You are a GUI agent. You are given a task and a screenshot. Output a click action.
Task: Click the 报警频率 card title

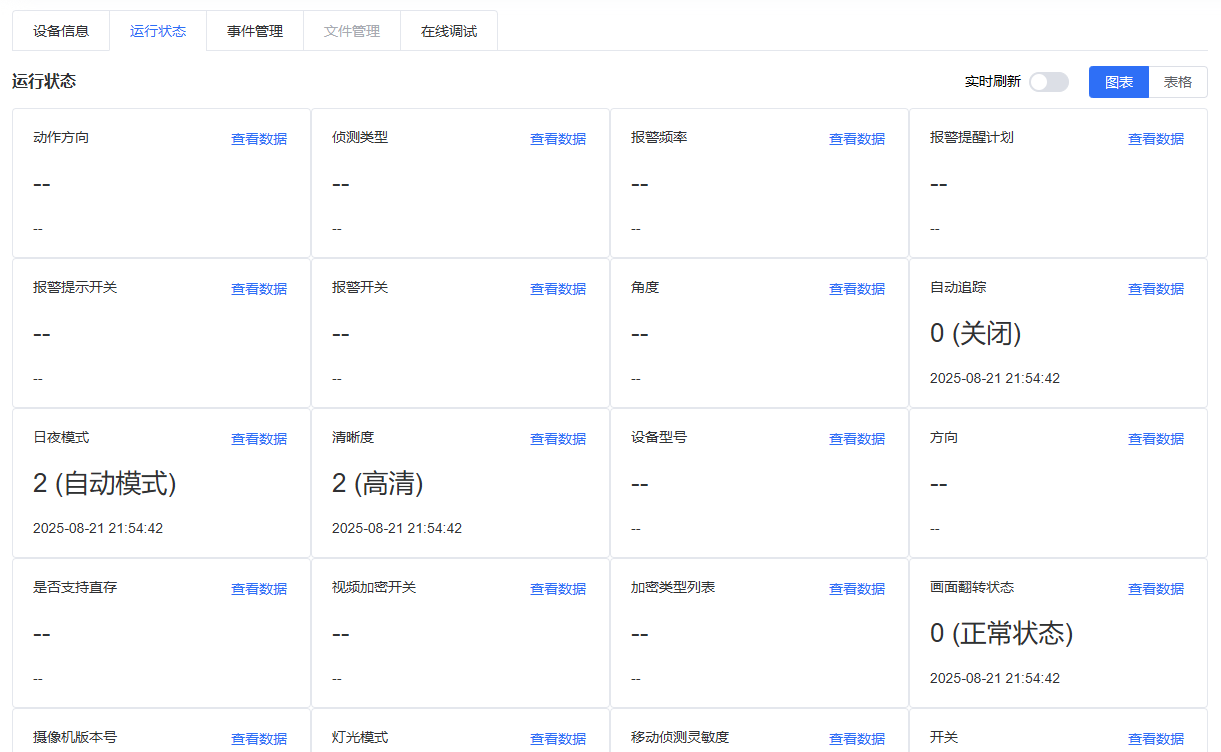[x=659, y=137]
